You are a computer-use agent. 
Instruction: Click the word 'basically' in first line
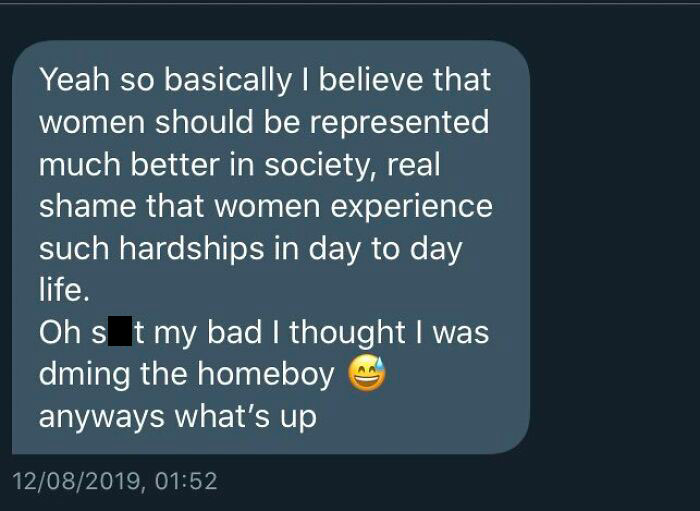point(227,81)
